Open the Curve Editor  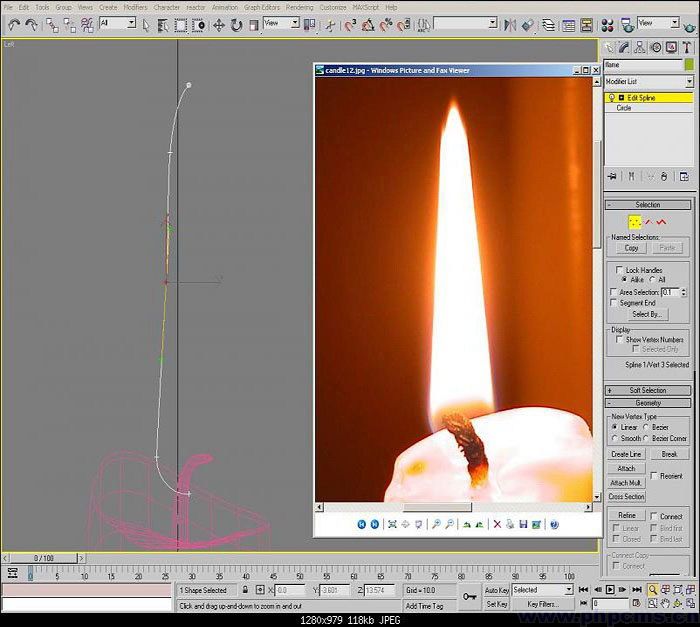tap(568, 25)
